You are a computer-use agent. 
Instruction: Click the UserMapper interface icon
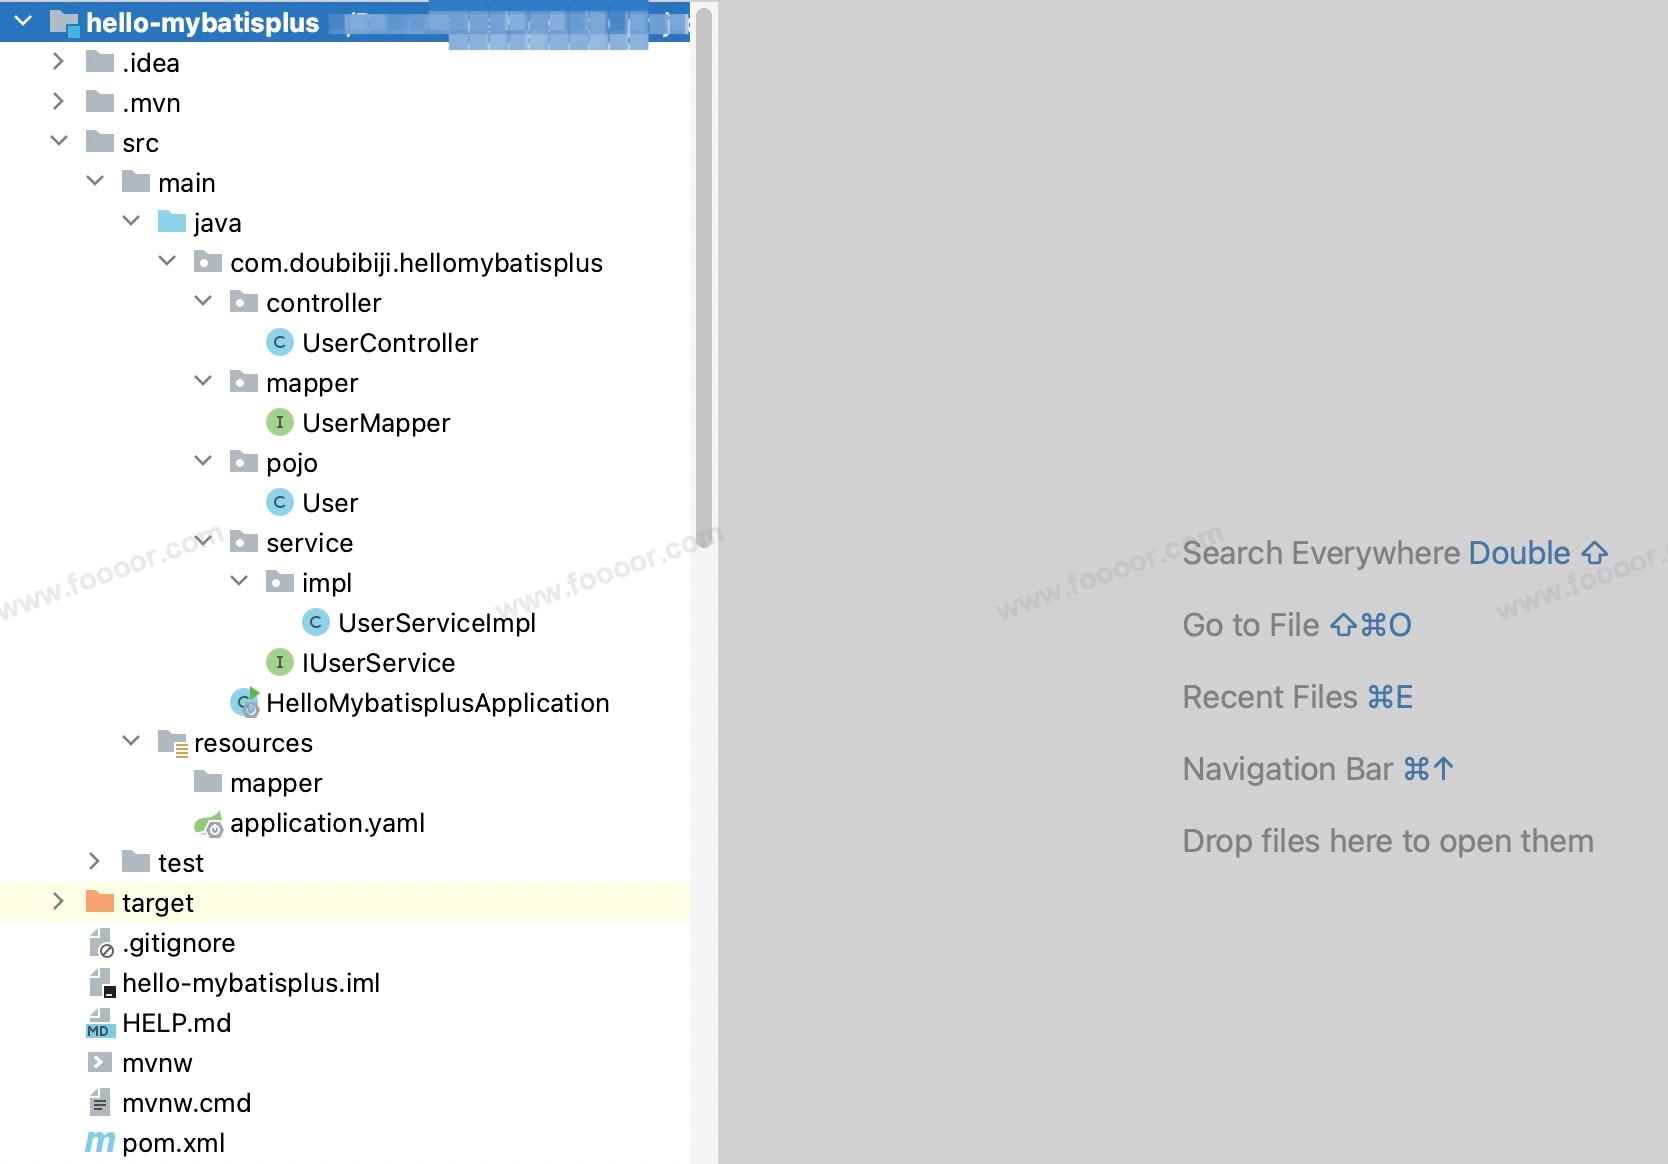pos(279,423)
